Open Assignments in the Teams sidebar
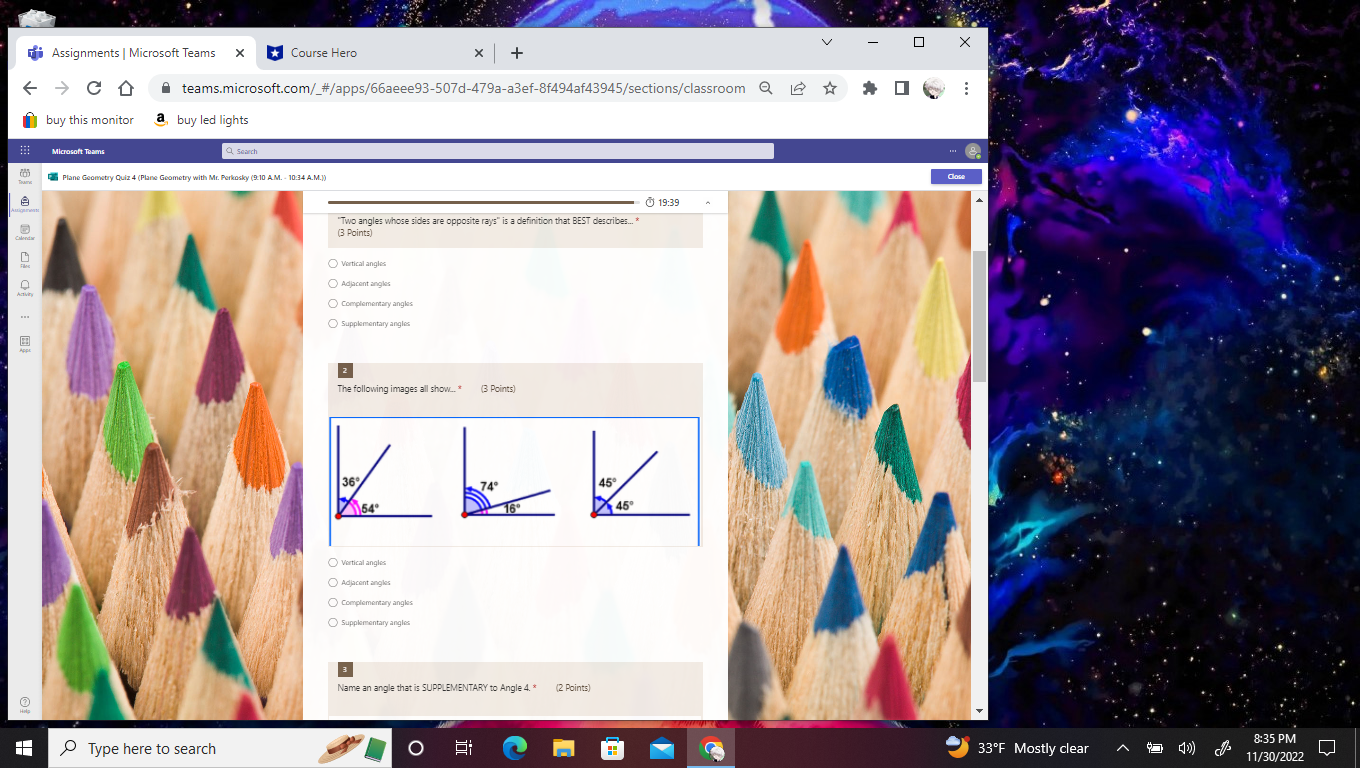1360x768 pixels. [x=24, y=205]
